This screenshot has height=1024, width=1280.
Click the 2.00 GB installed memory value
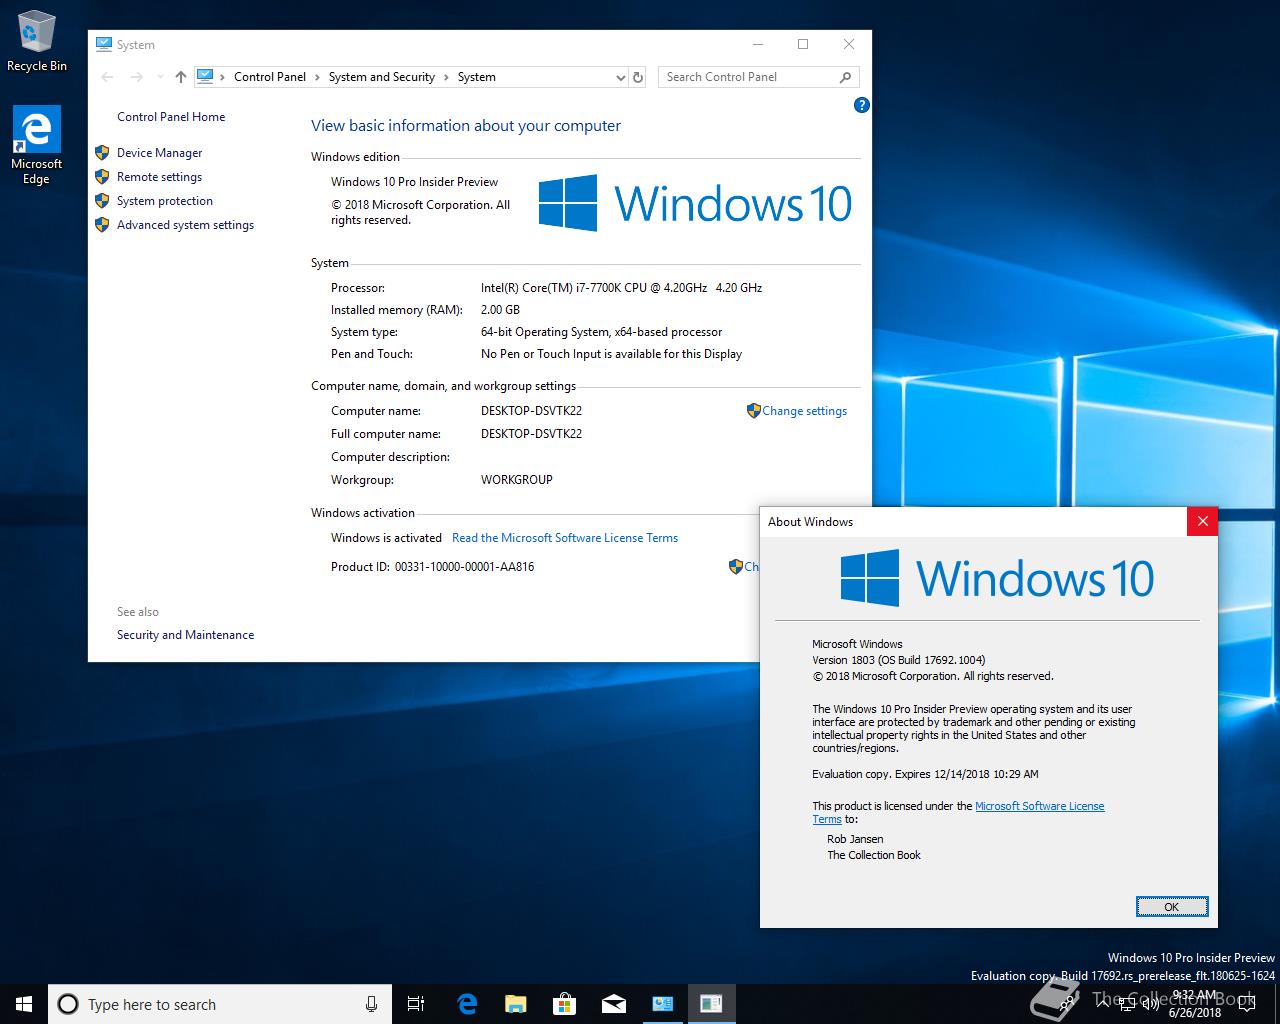click(x=500, y=310)
